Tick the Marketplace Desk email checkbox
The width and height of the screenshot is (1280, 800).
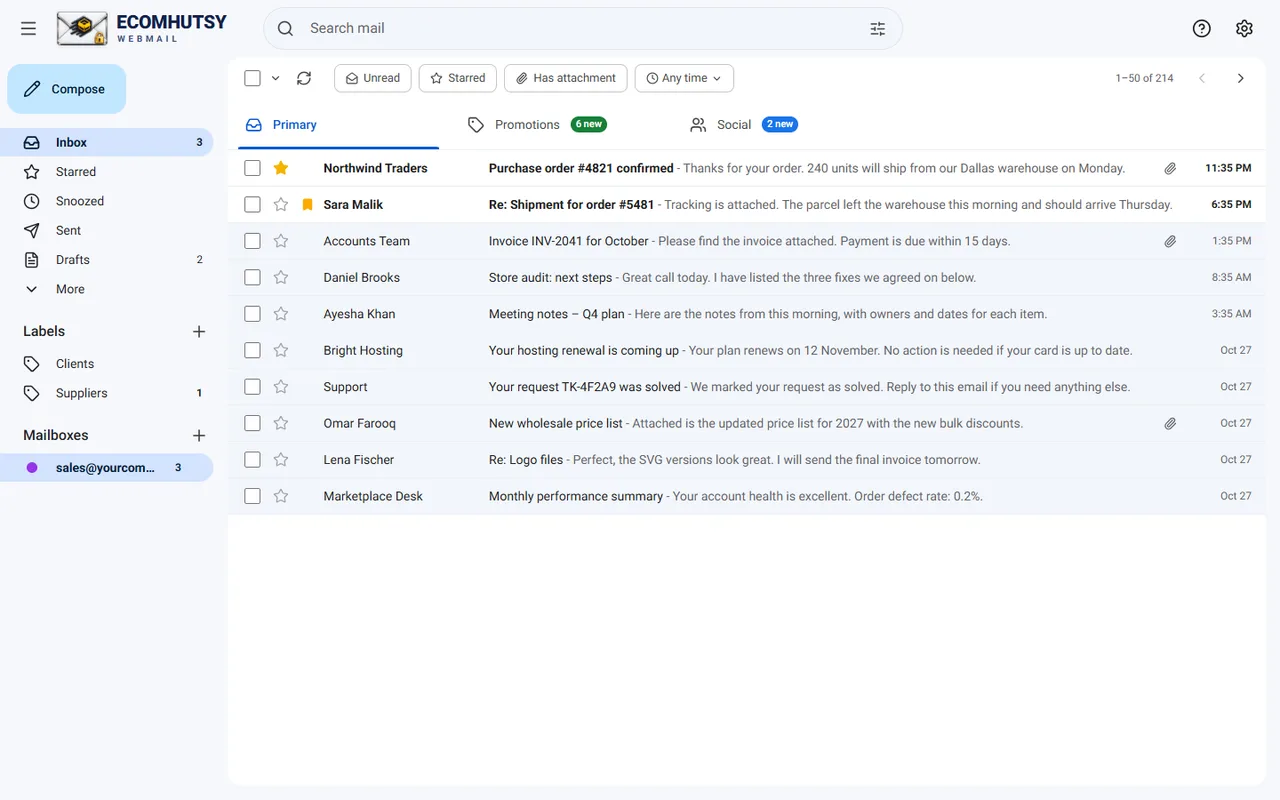[252, 496]
